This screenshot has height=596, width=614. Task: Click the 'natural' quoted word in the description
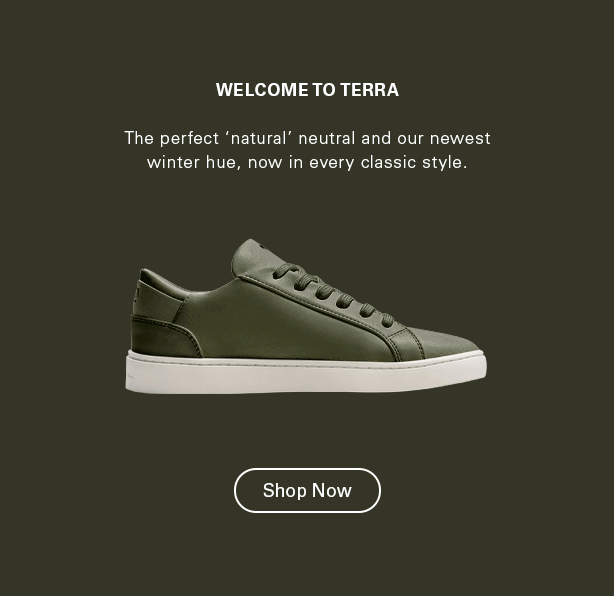tap(259, 138)
